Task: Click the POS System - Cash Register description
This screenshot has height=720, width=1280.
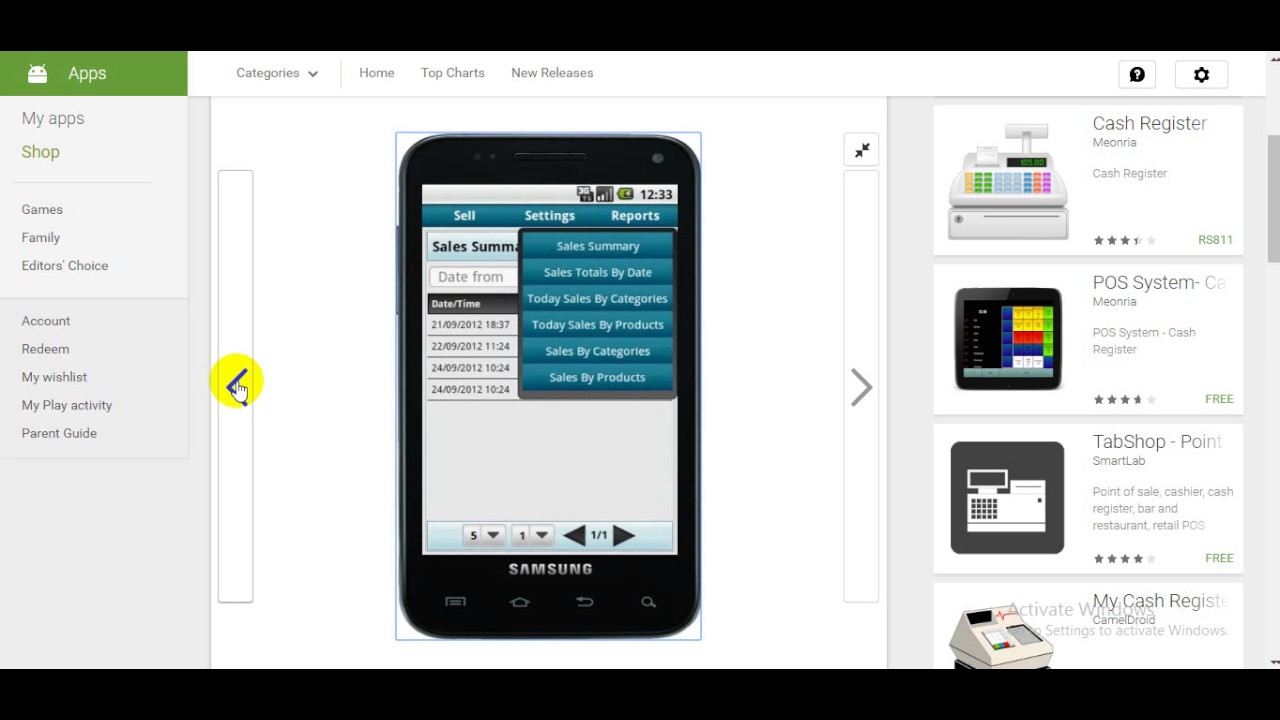Action: click(x=1144, y=341)
